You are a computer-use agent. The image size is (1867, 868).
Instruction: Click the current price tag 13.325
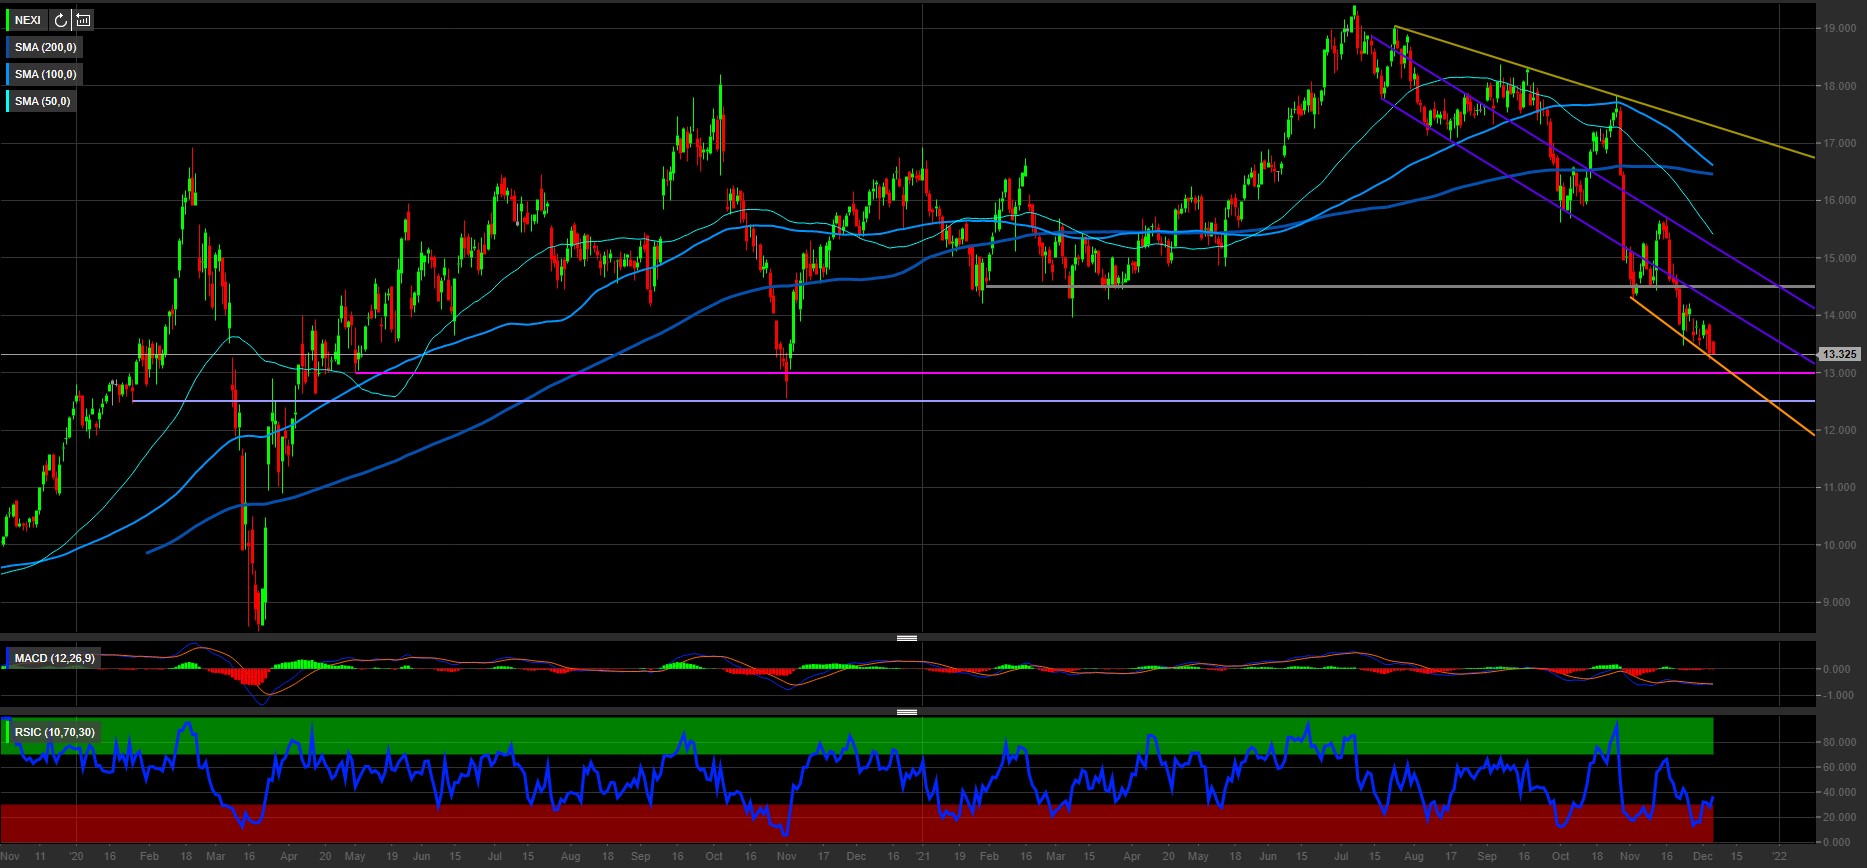1839,354
